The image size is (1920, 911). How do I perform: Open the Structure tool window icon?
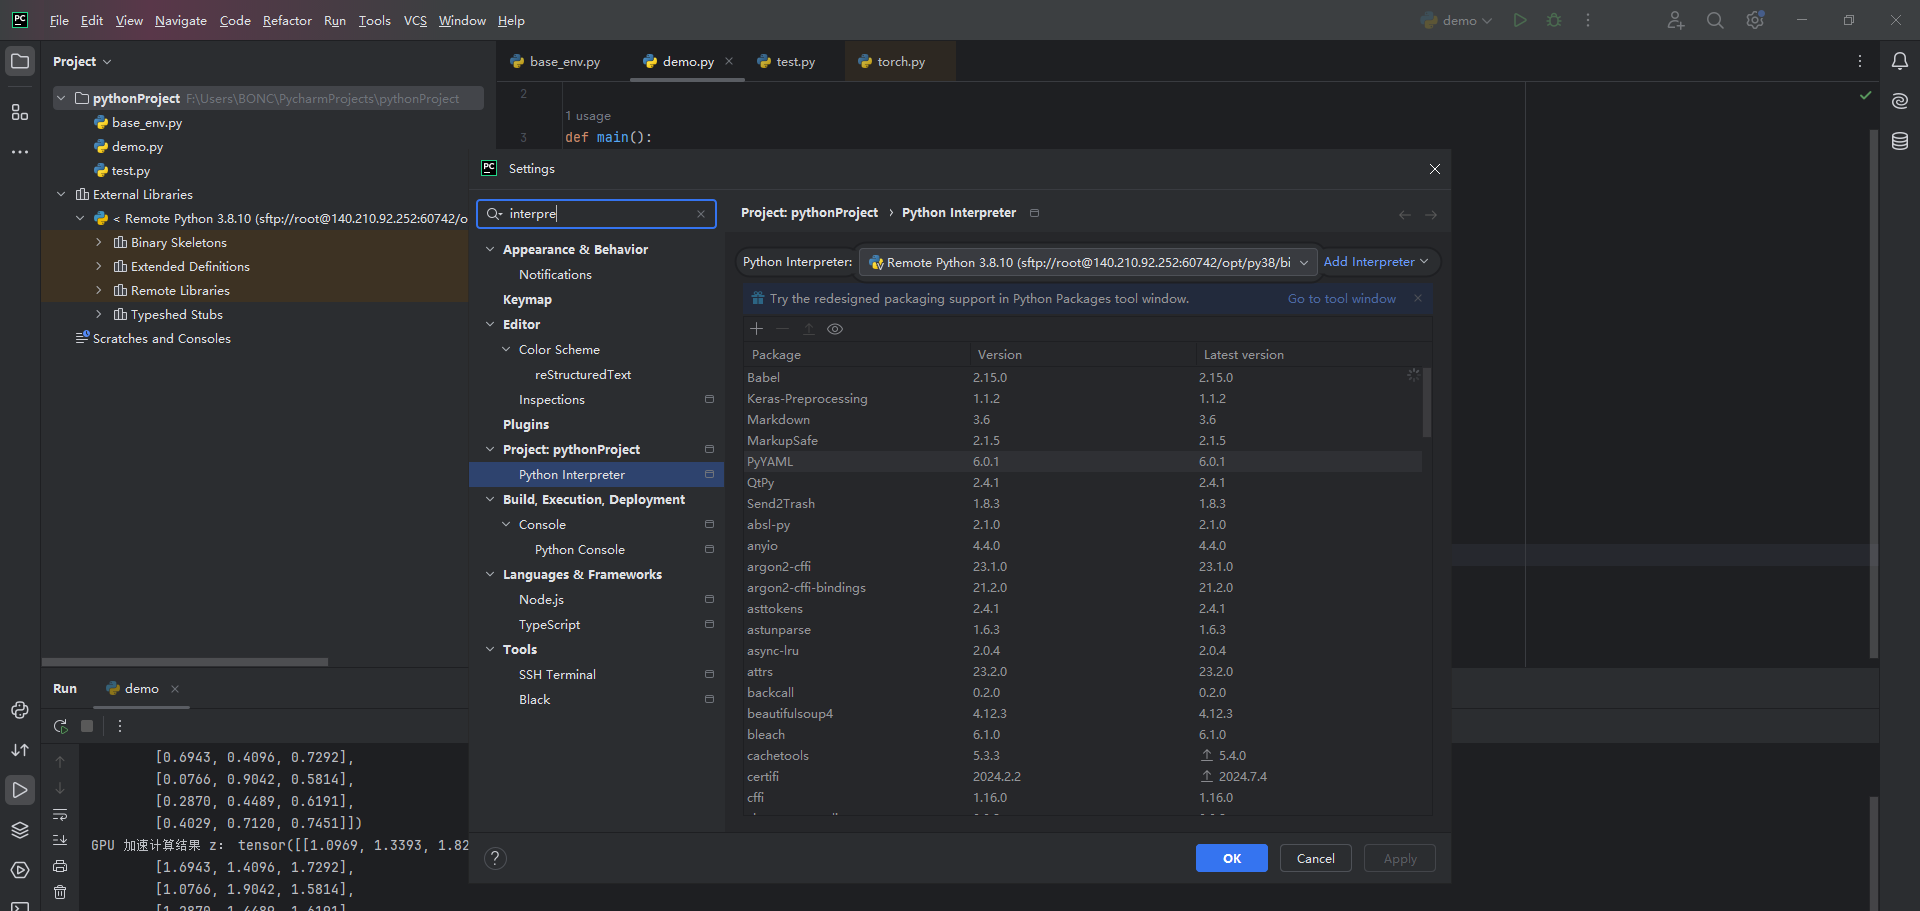point(20,112)
